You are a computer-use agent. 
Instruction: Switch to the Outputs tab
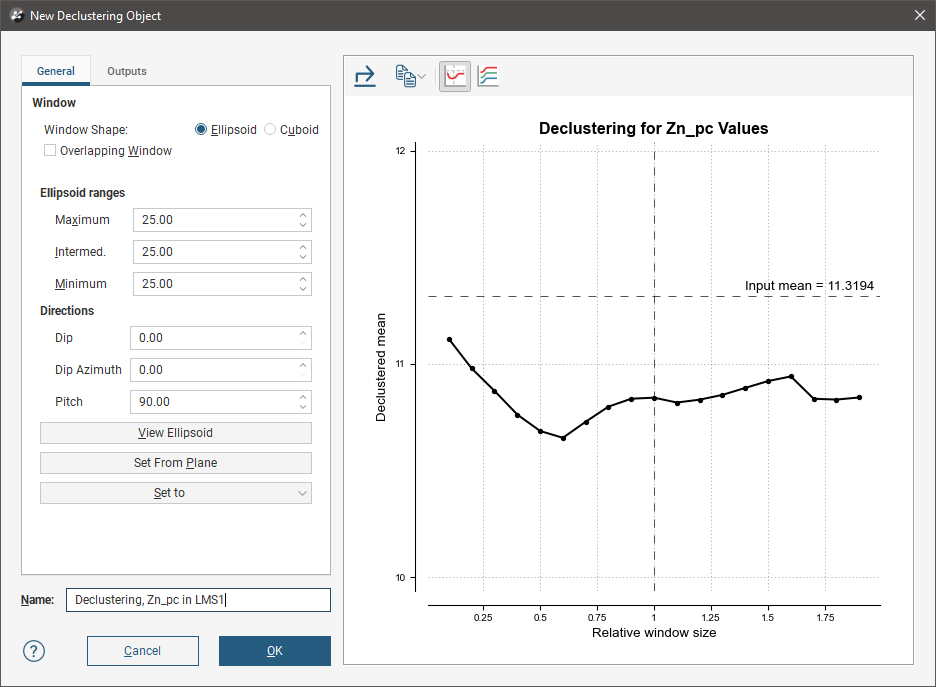[127, 71]
